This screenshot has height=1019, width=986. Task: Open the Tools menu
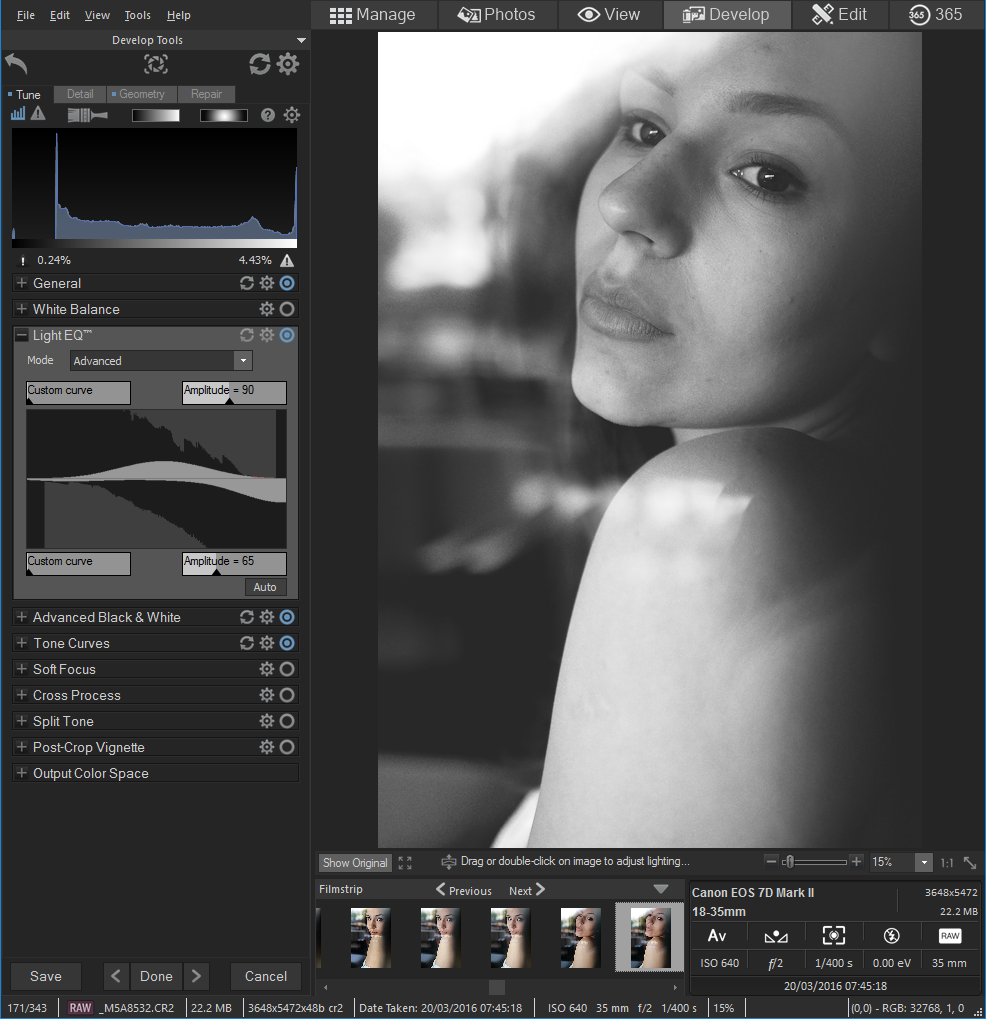[137, 15]
